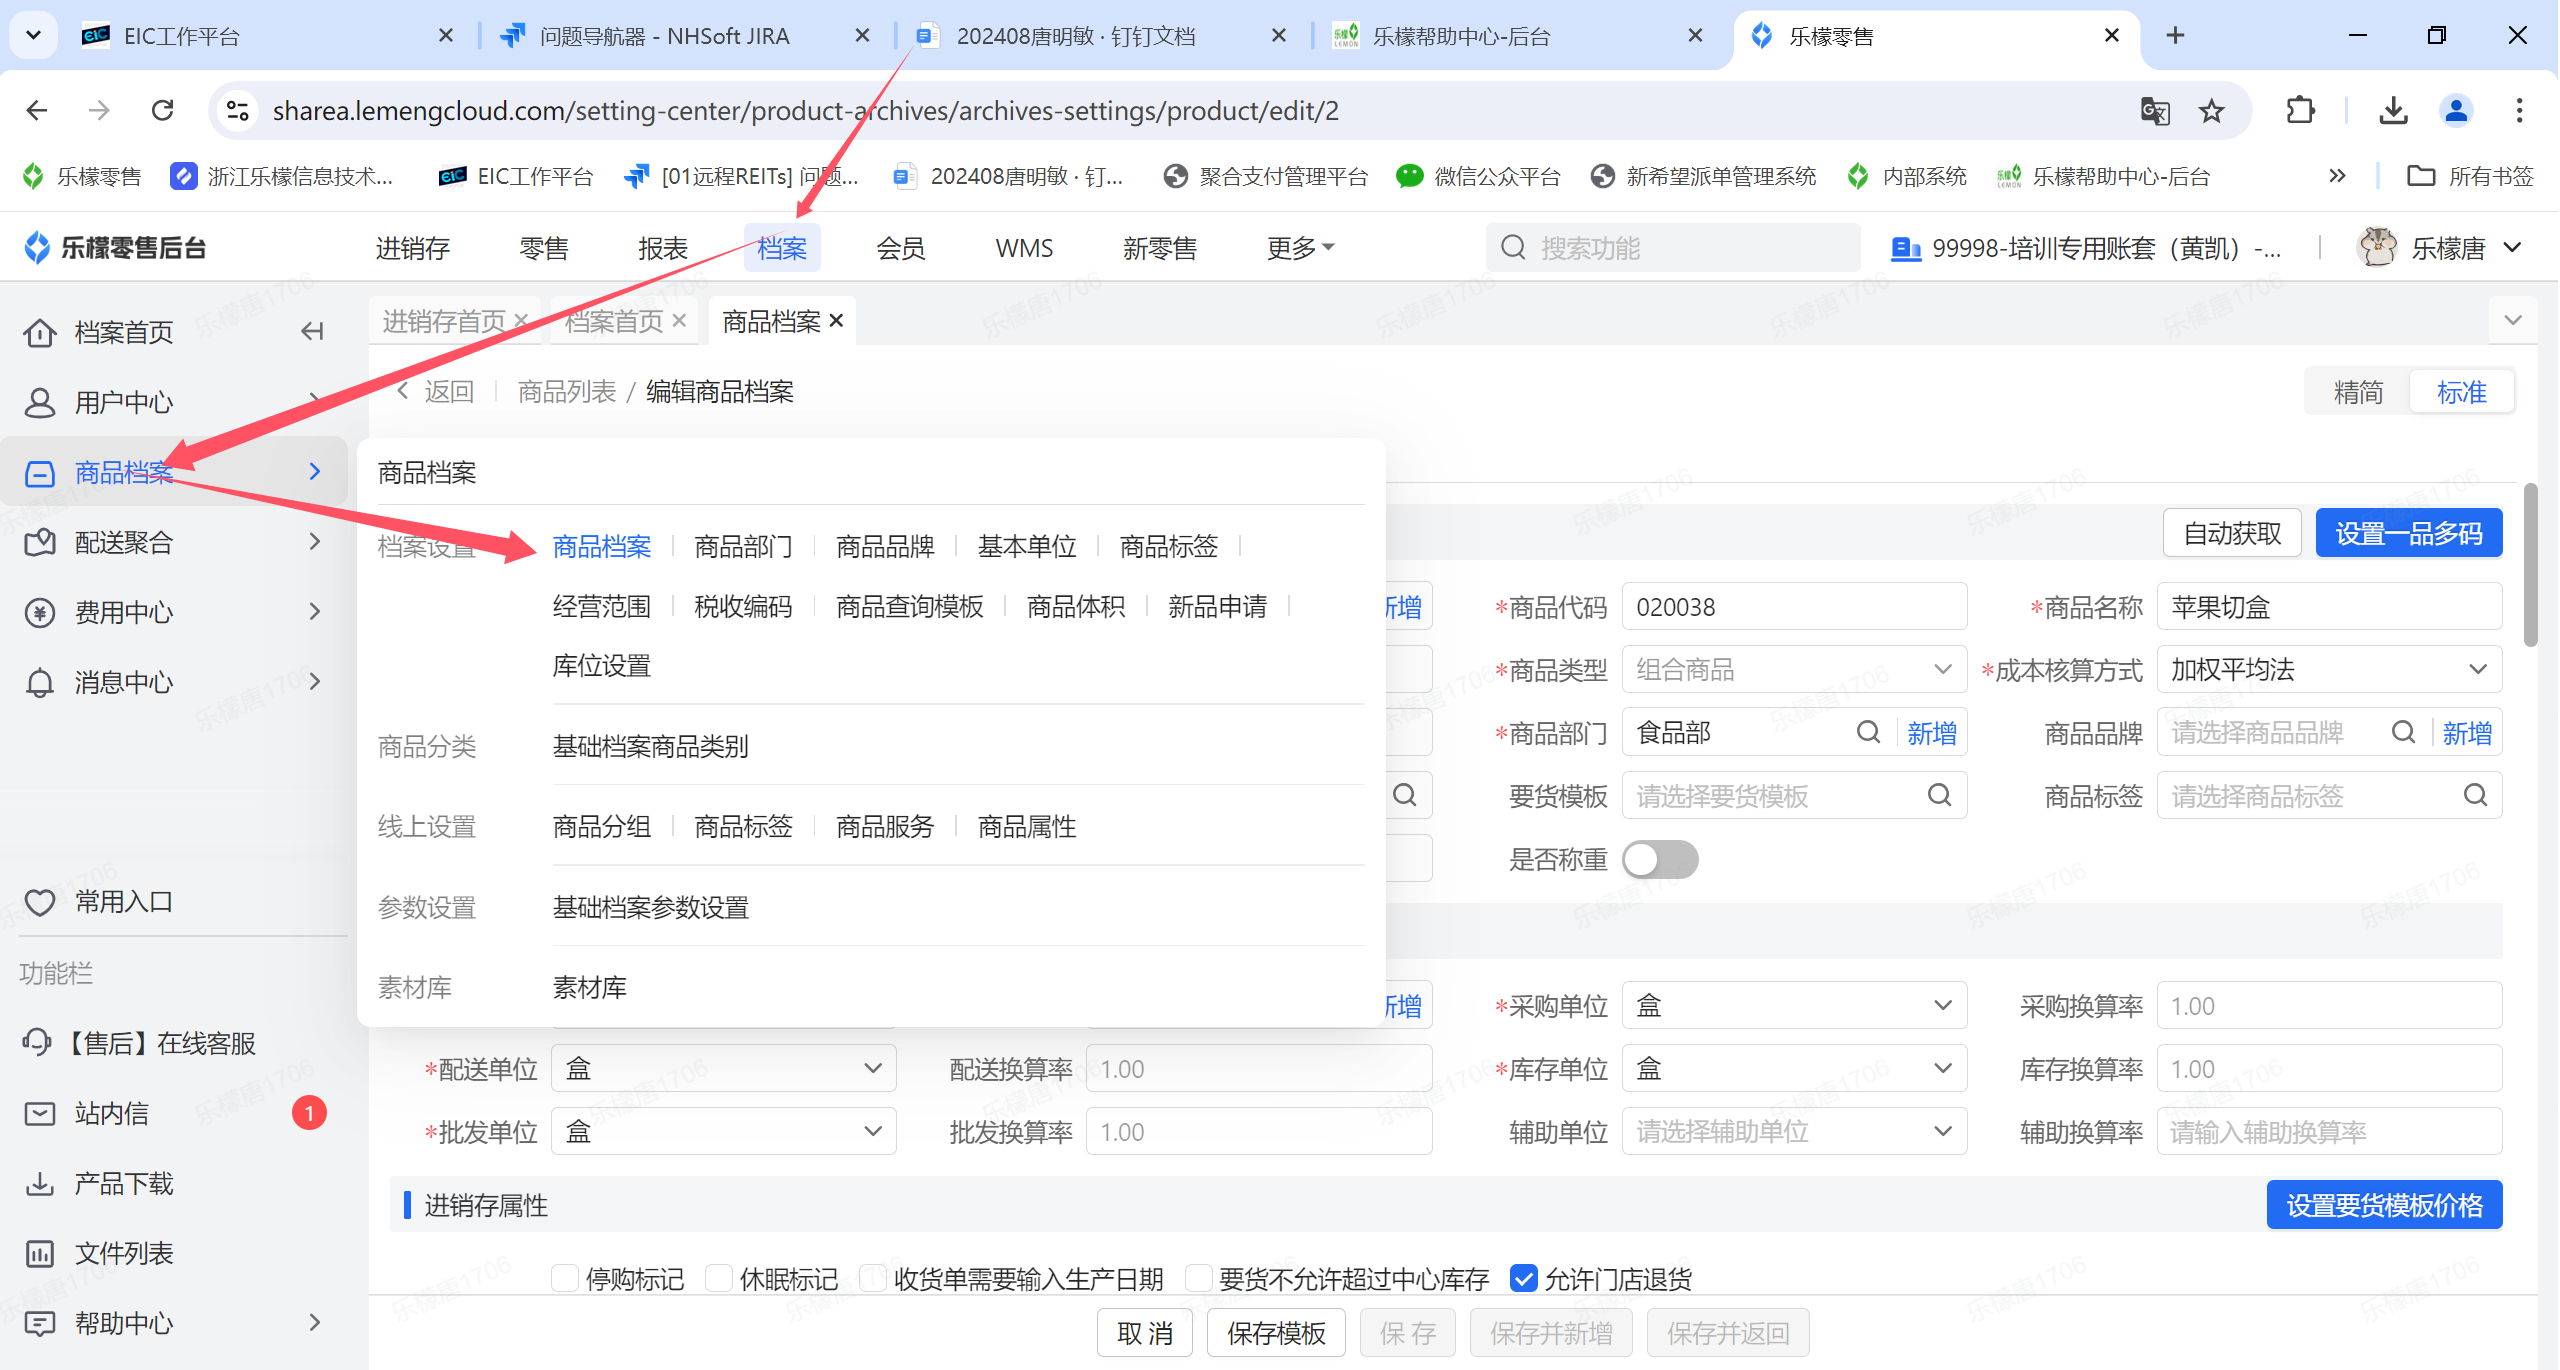Open the 采购单位 dropdown

[1794, 1005]
